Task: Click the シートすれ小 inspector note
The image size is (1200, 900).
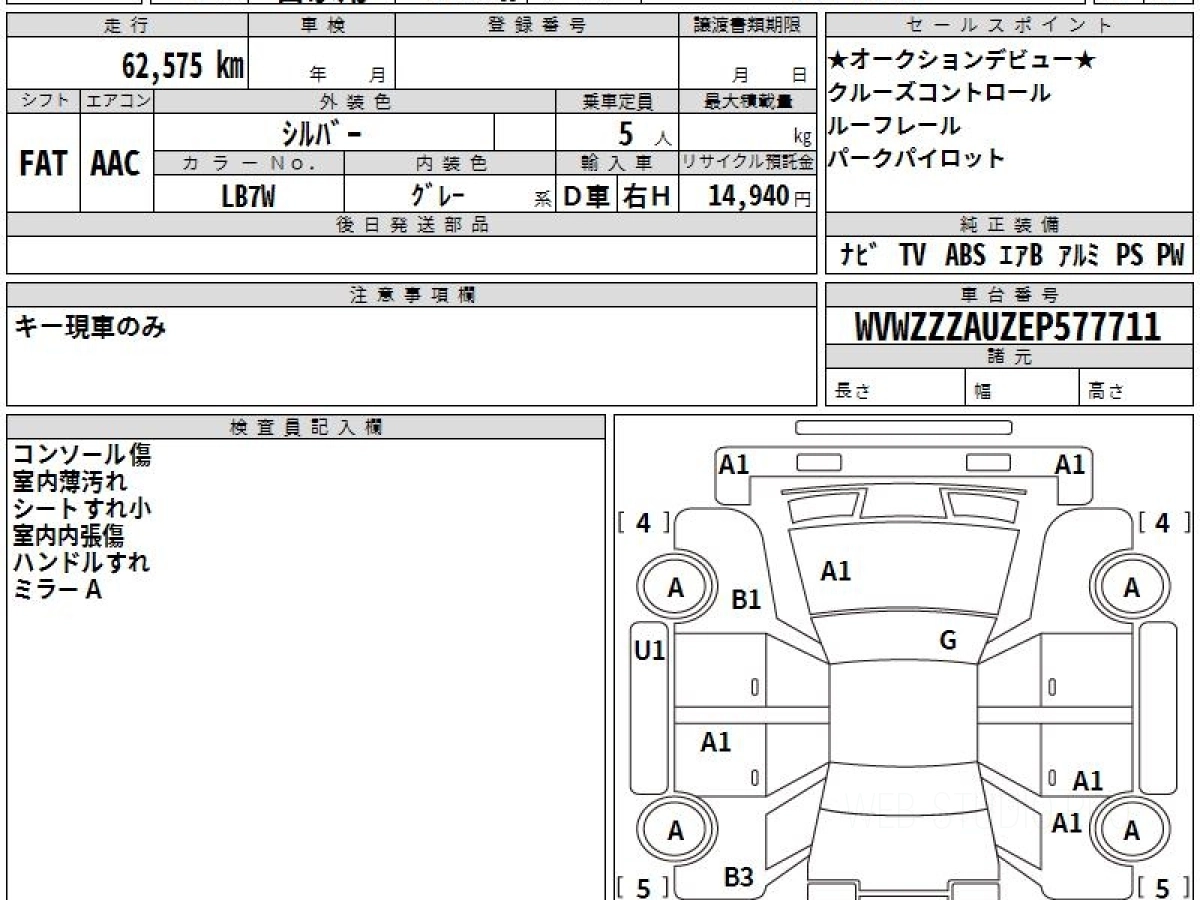Action: click(82, 508)
